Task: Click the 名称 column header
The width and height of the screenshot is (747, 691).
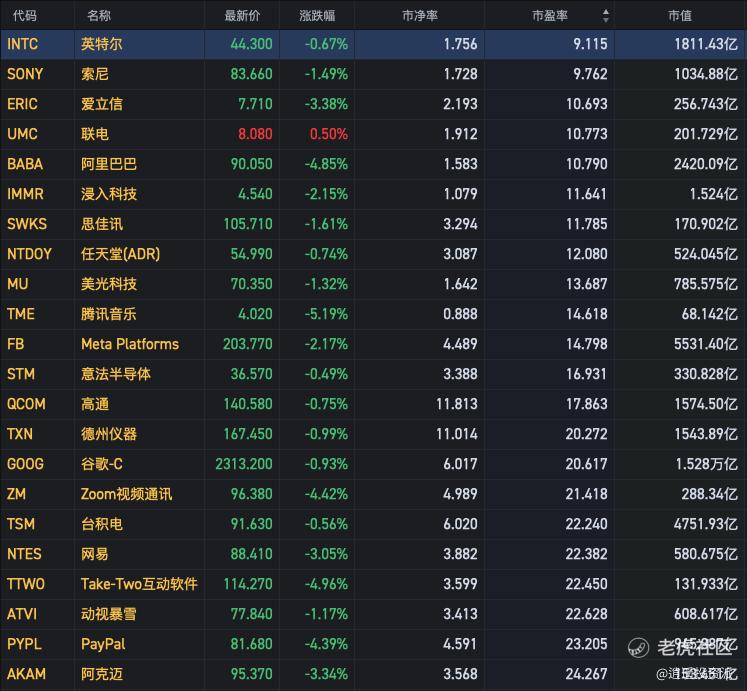Action: coord(99,16)
